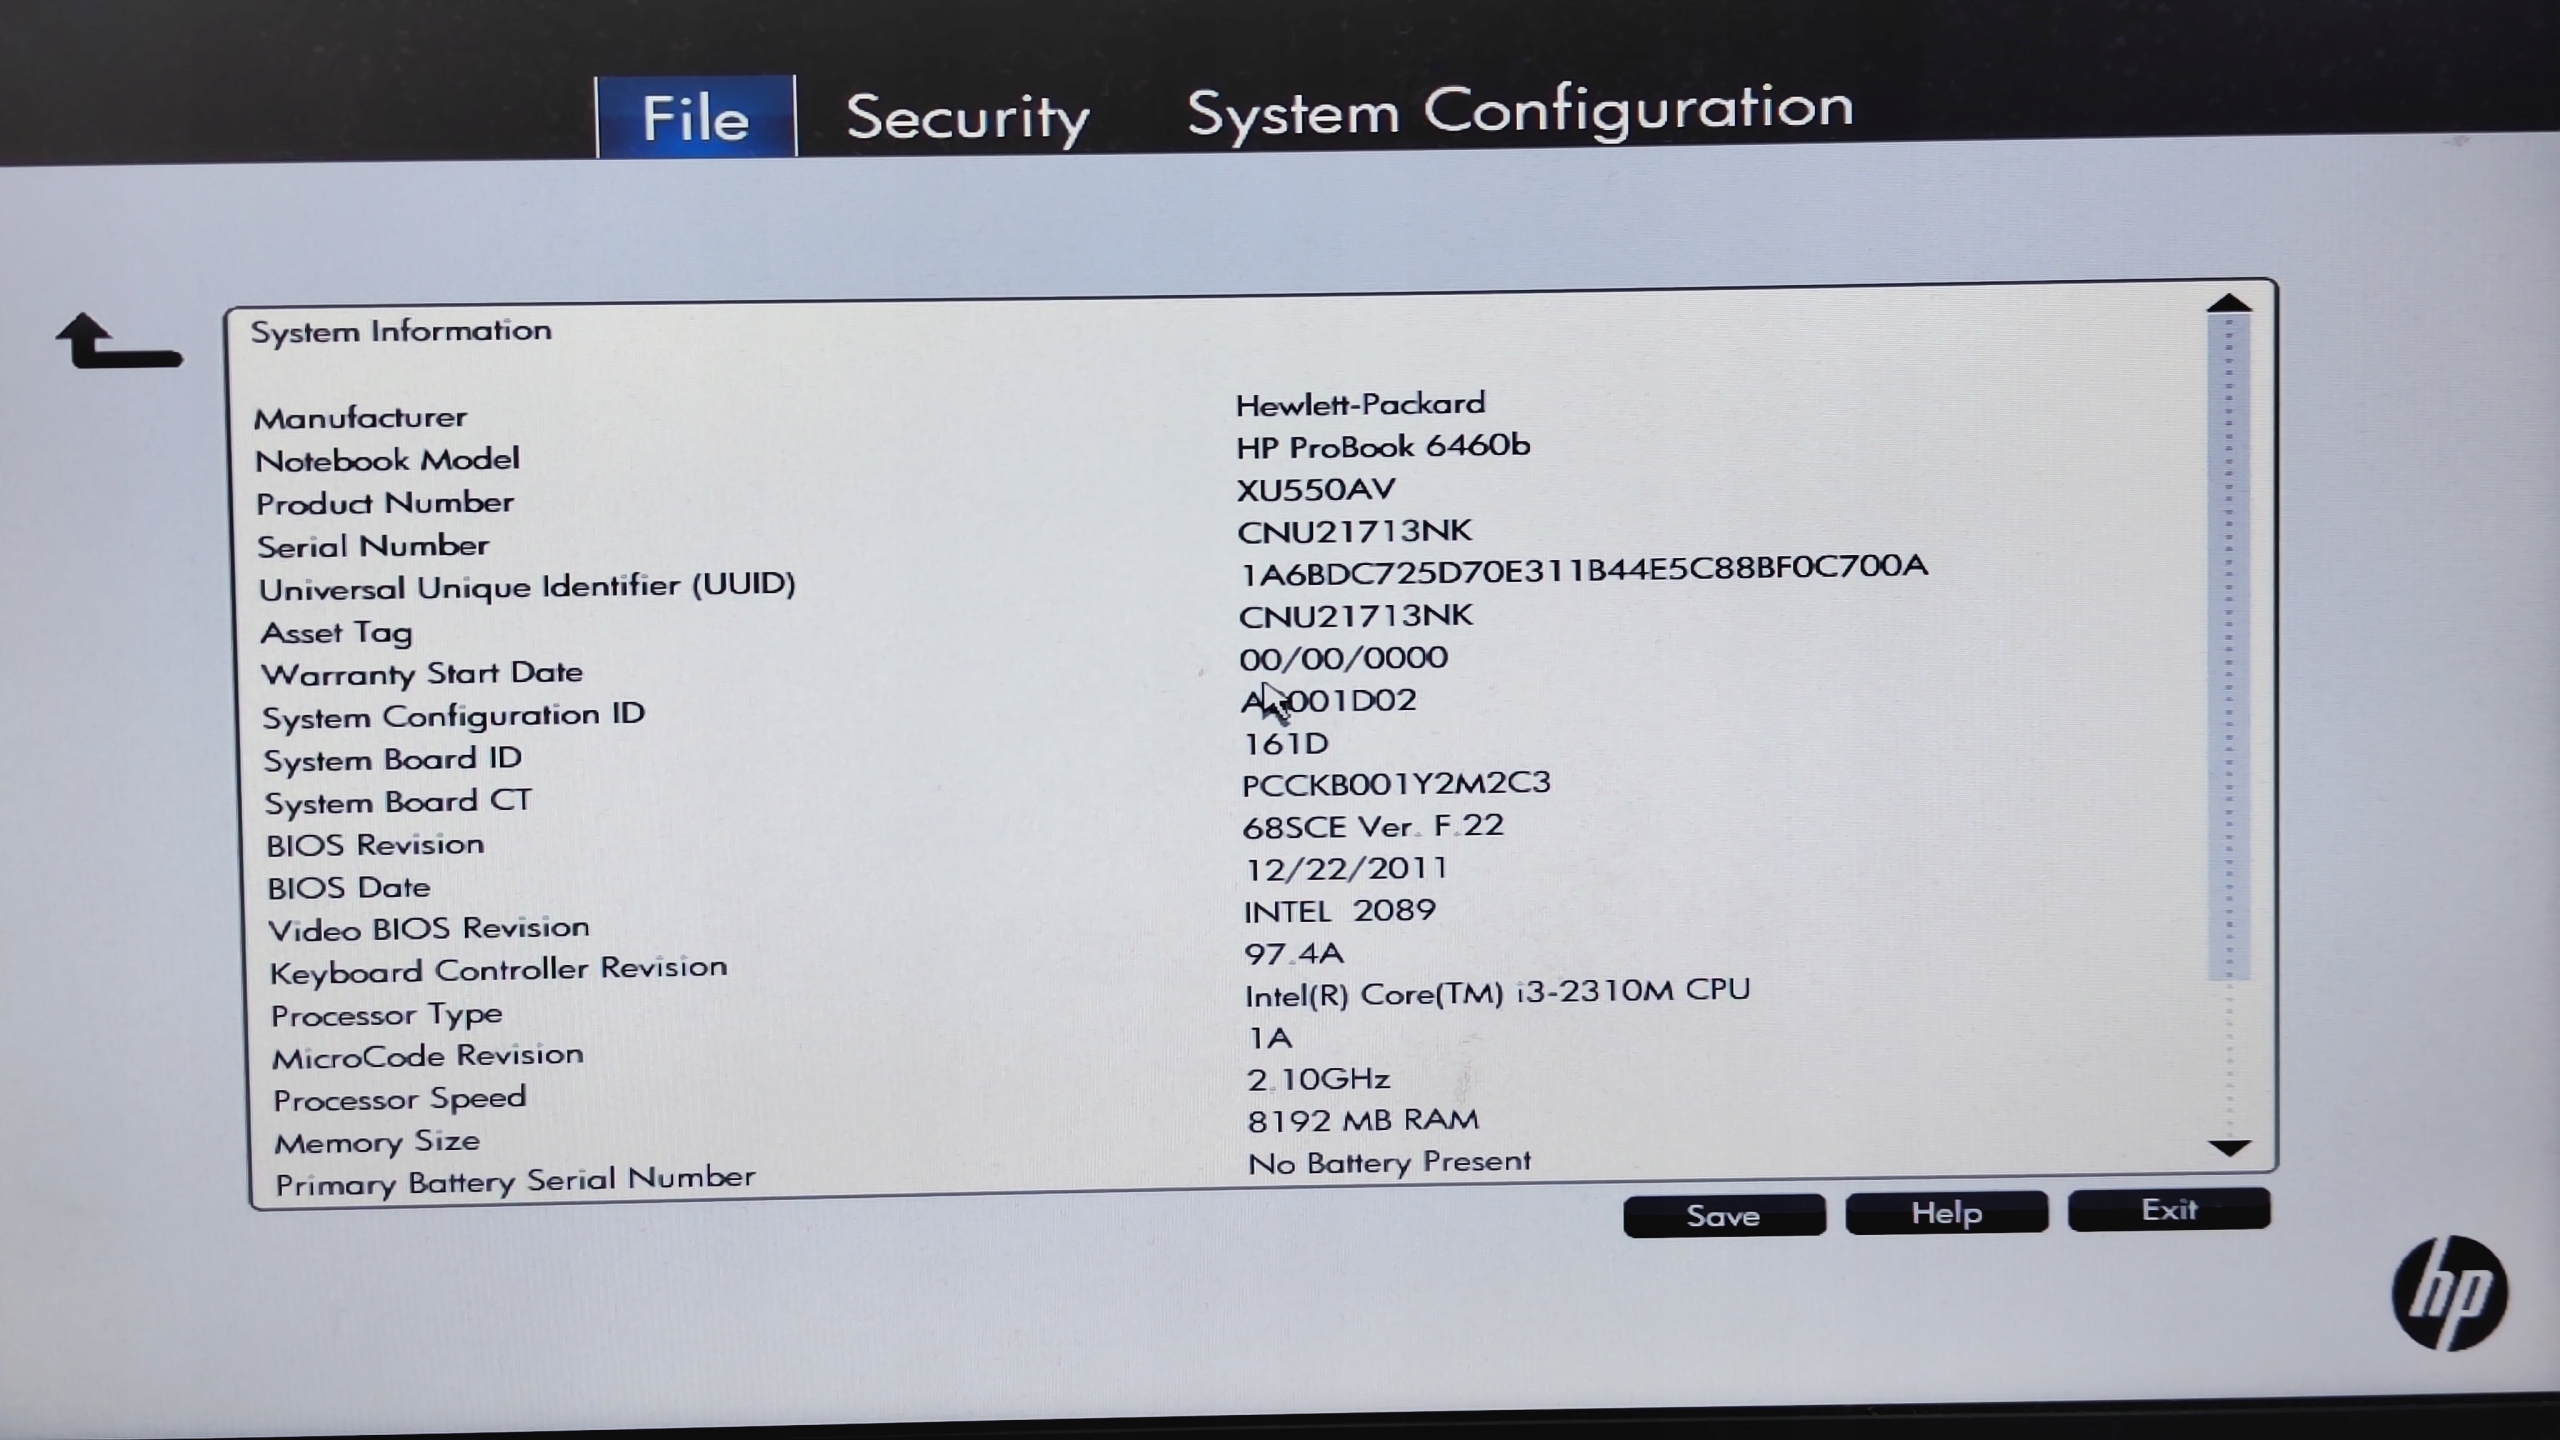The width and height of the screenshot is (2560, 1440).
Task: Select the No Battery Present value
Action: [1390, 1162]
